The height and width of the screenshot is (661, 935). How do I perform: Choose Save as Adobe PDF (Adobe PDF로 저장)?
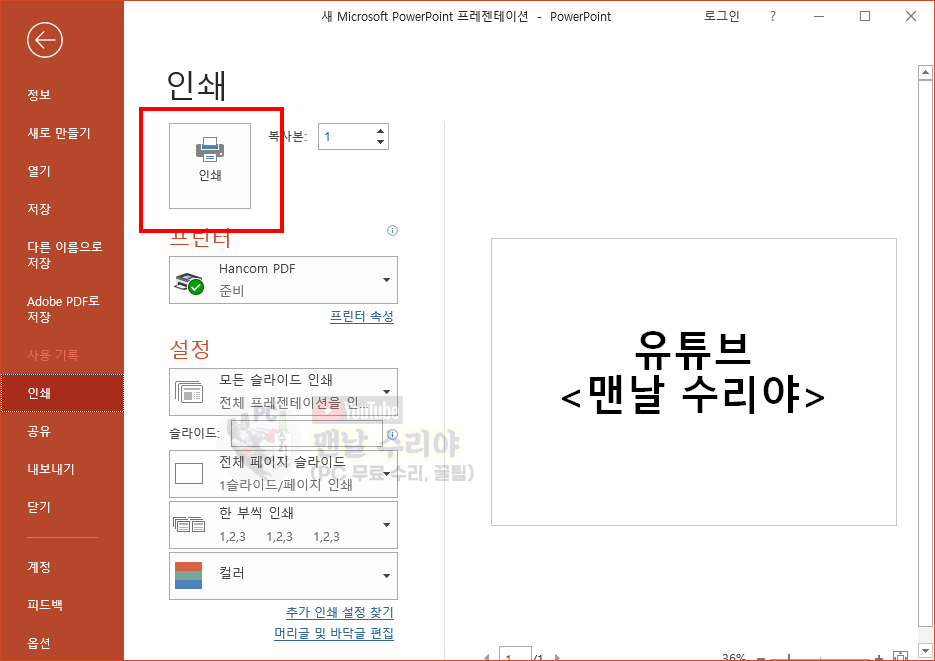click(x=62, y=309)
